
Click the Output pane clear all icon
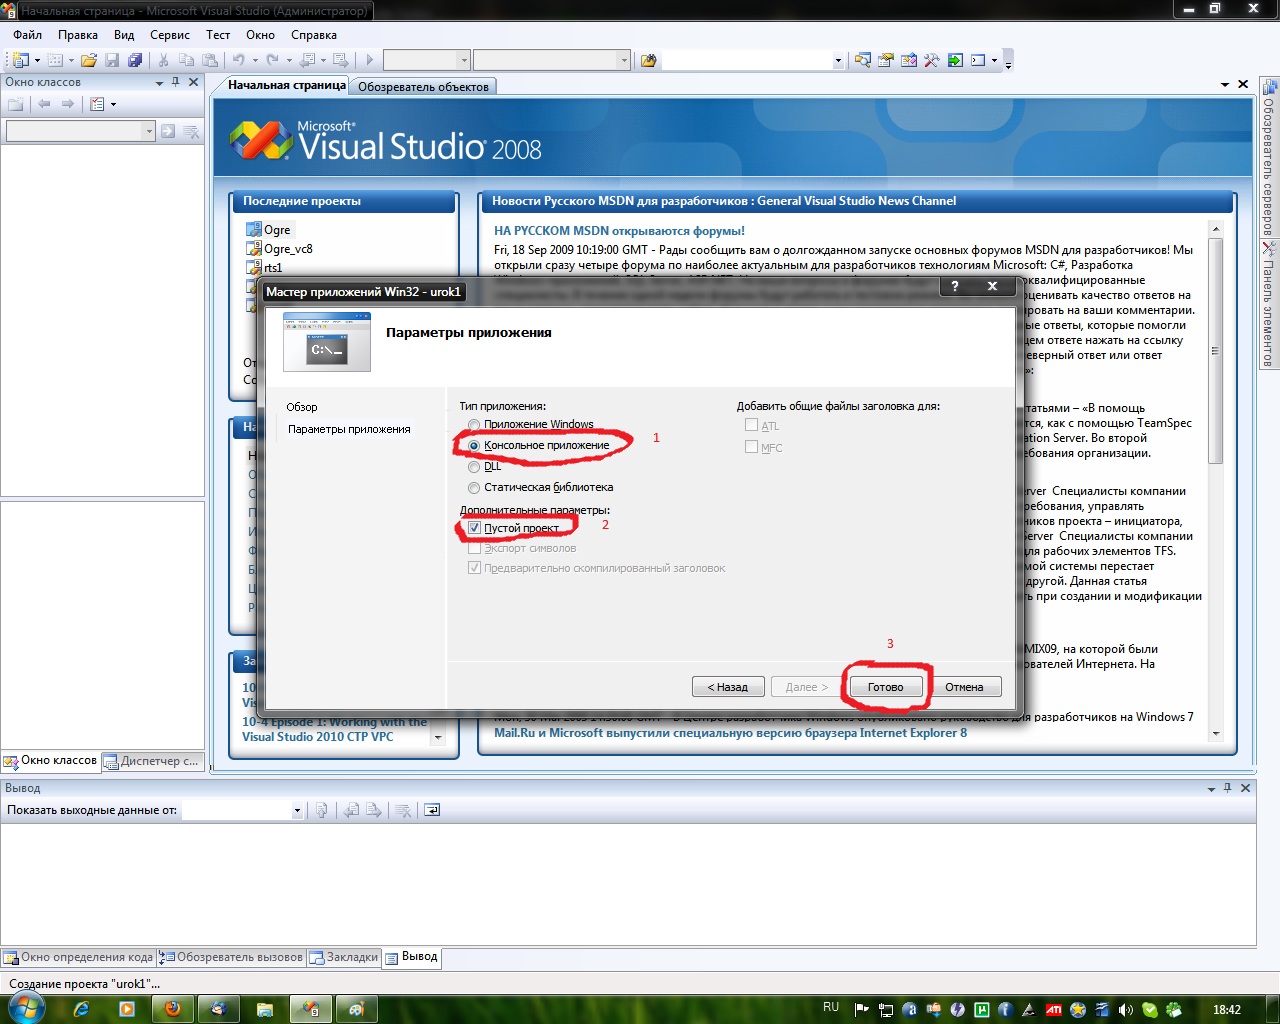402,810
